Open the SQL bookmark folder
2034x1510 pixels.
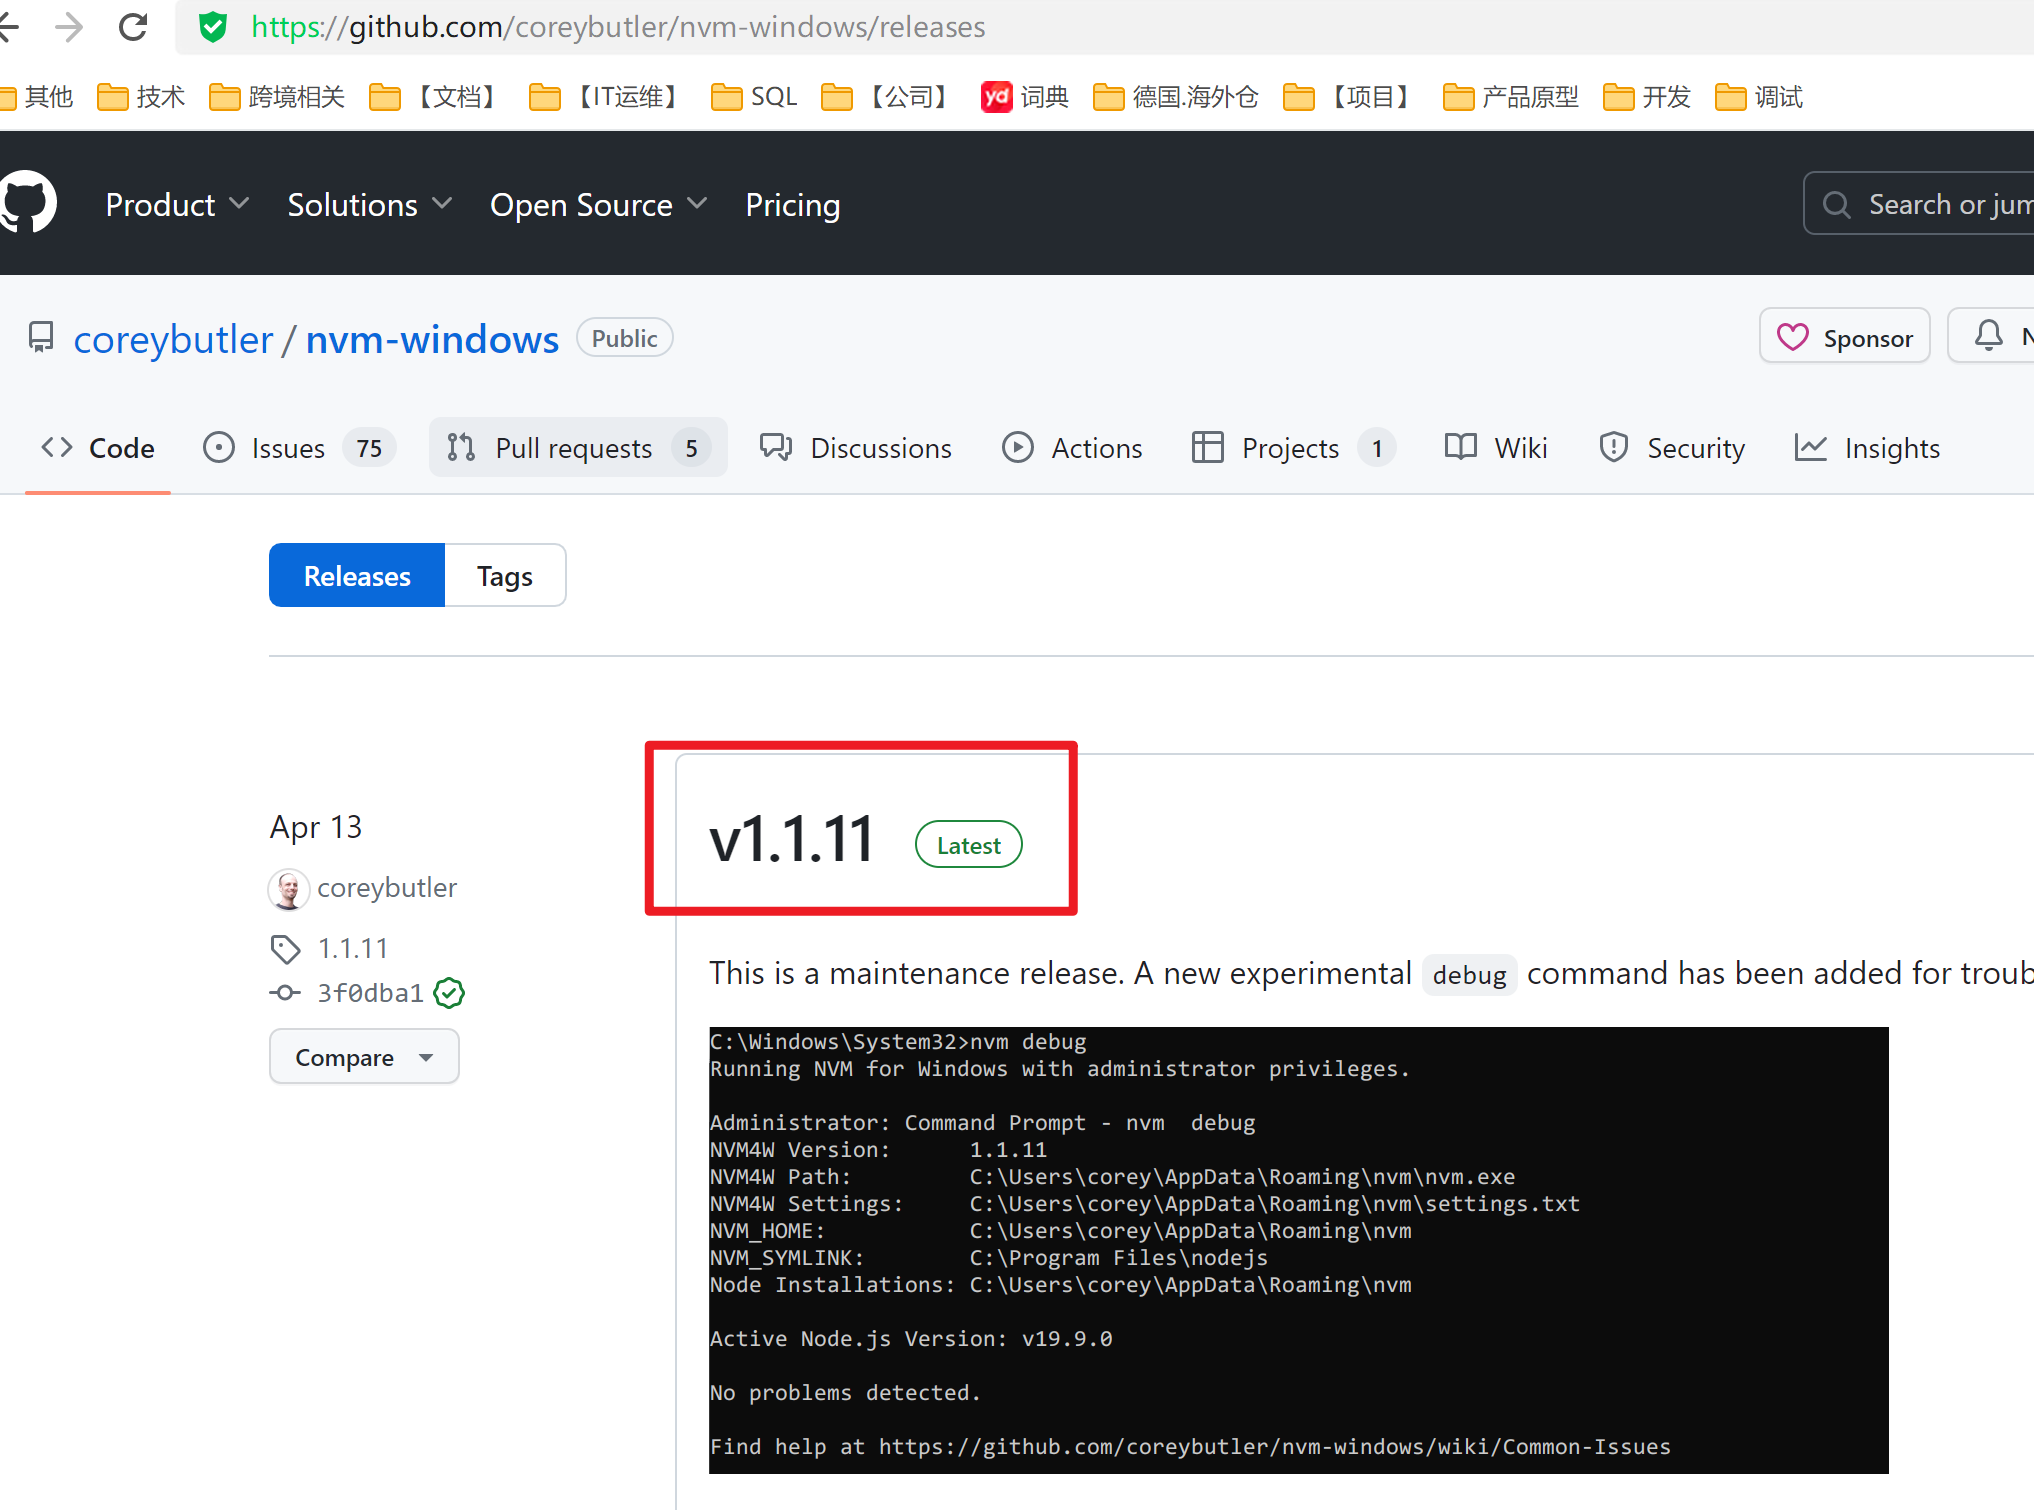[x=754, y=97]
